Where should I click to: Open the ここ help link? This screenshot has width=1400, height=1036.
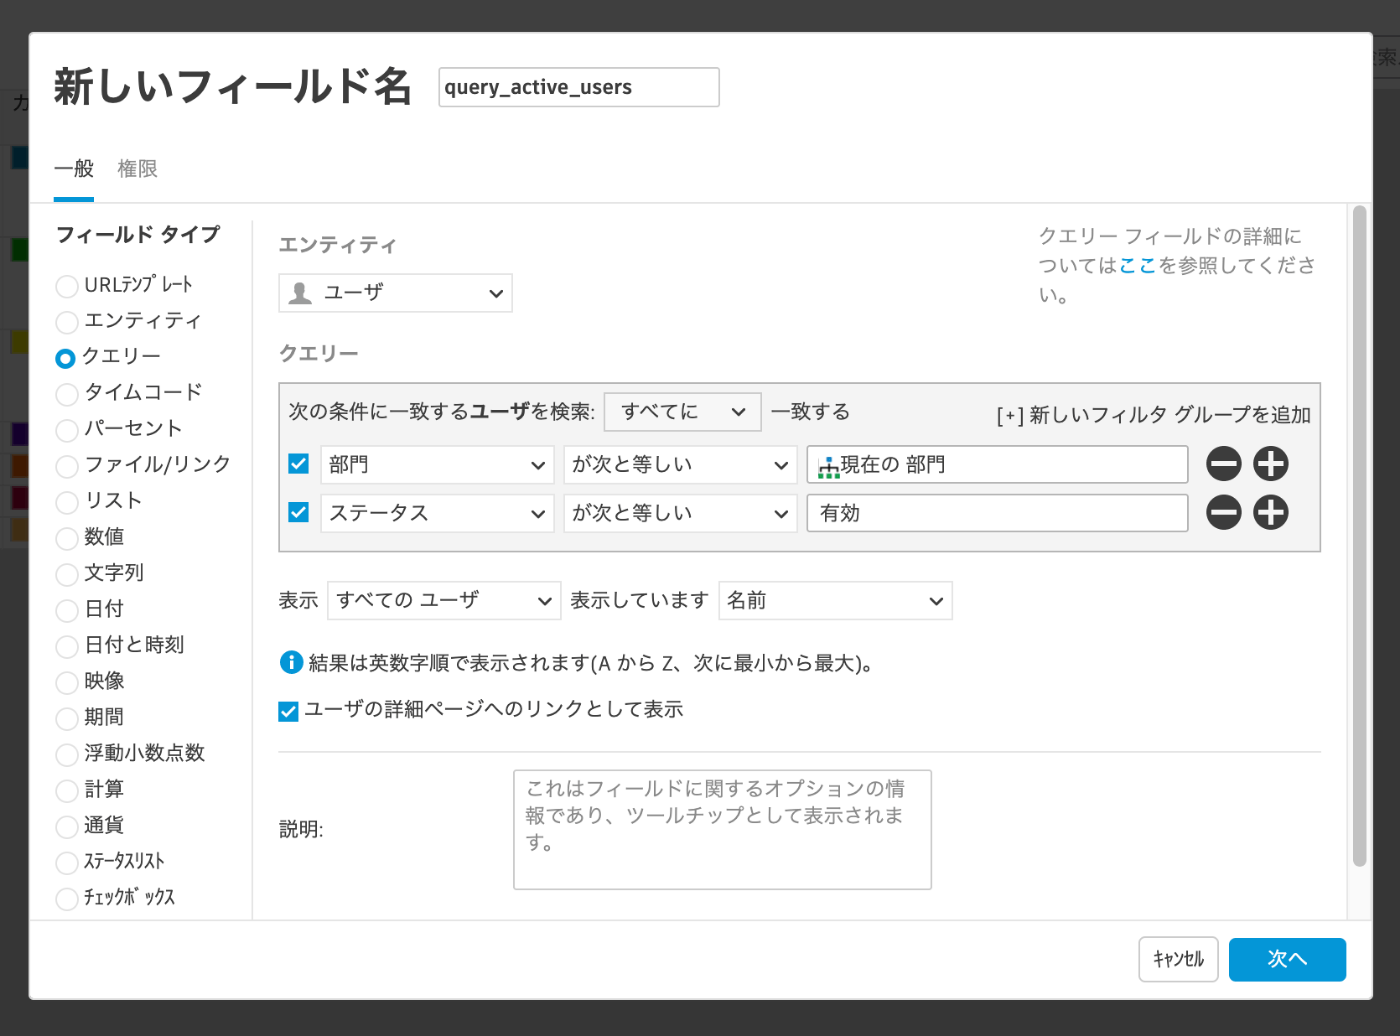click(x=1137, y=265)
